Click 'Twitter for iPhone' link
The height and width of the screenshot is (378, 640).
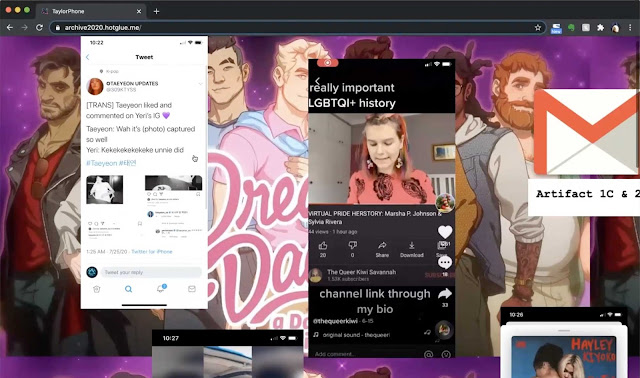[151, 251]
